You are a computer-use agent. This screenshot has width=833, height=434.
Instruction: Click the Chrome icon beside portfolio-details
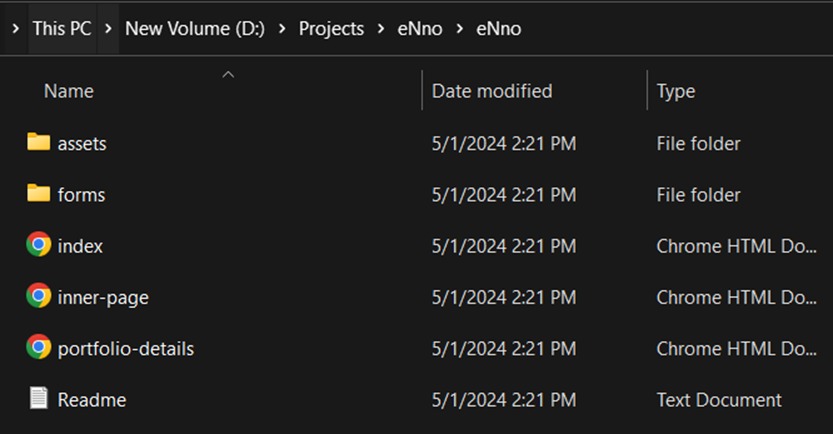[38, 347]
